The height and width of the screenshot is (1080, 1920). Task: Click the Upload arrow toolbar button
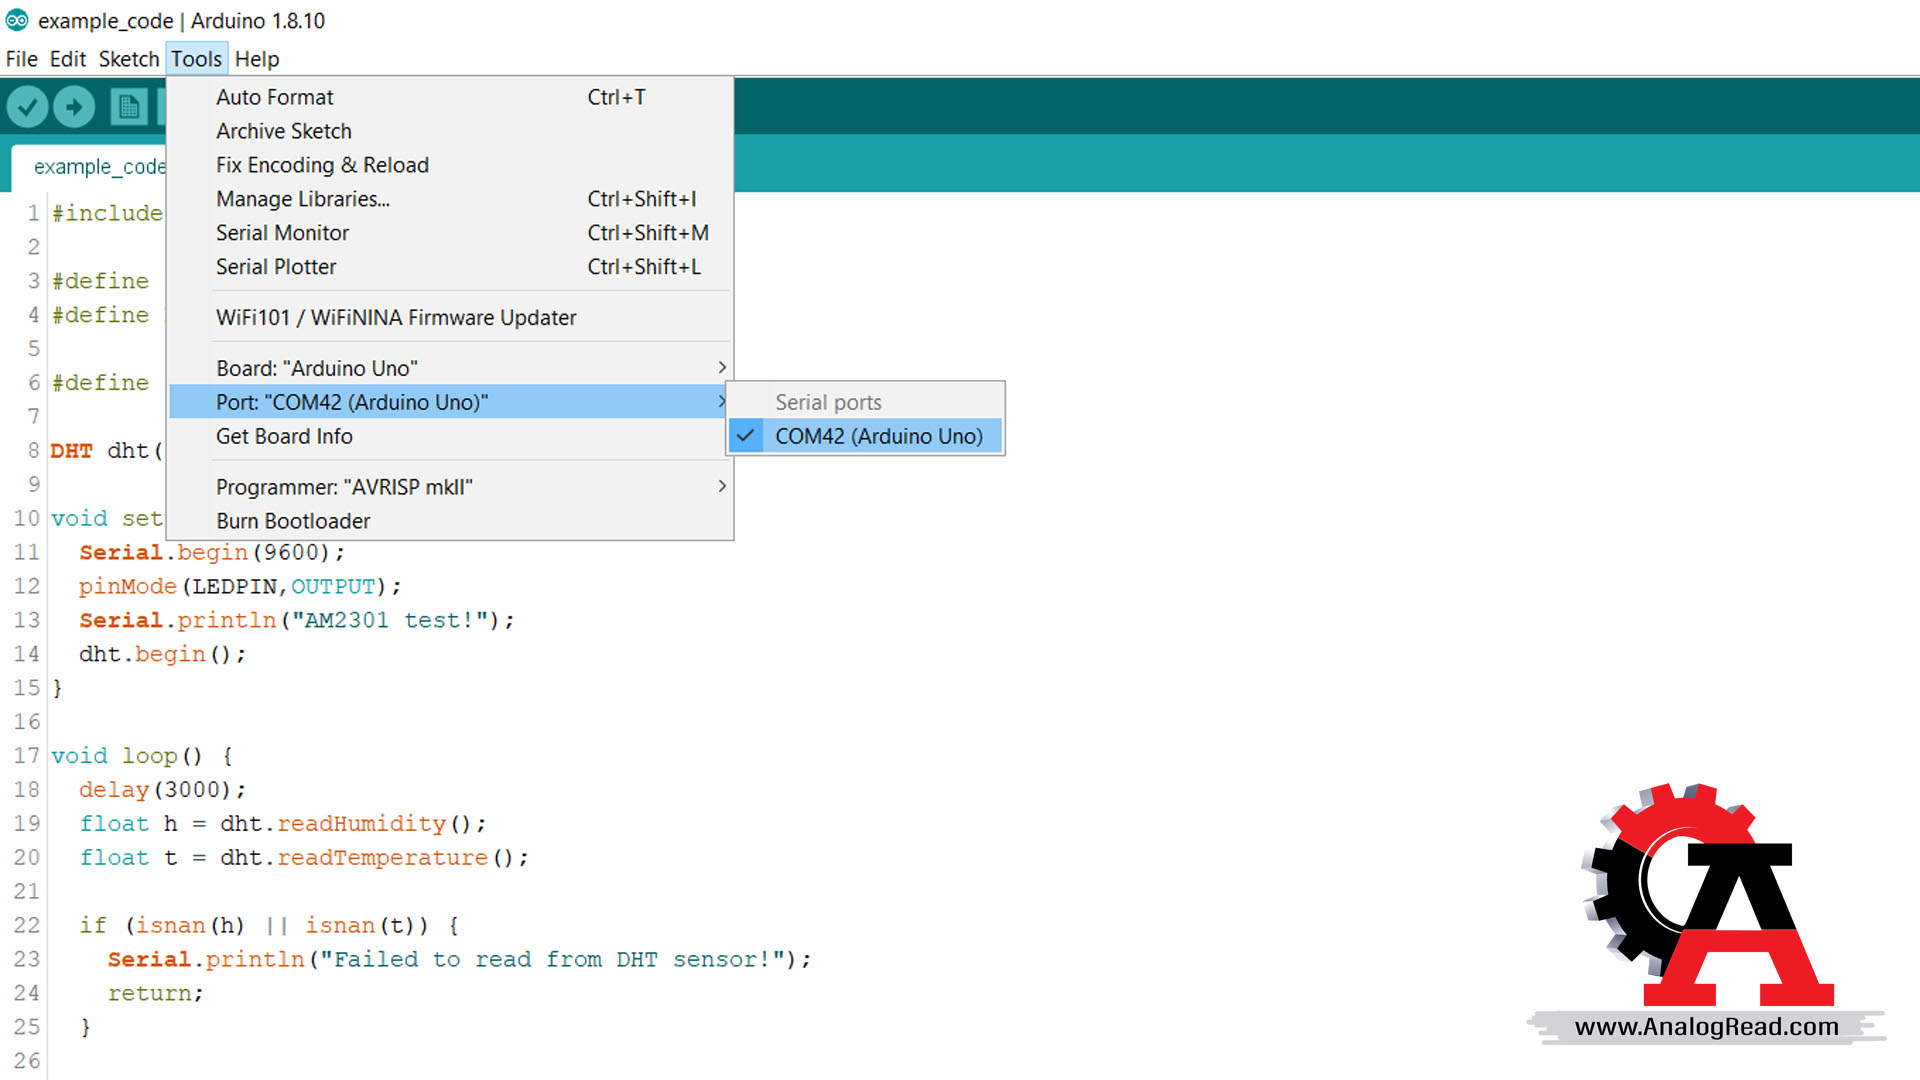point(74,106)
